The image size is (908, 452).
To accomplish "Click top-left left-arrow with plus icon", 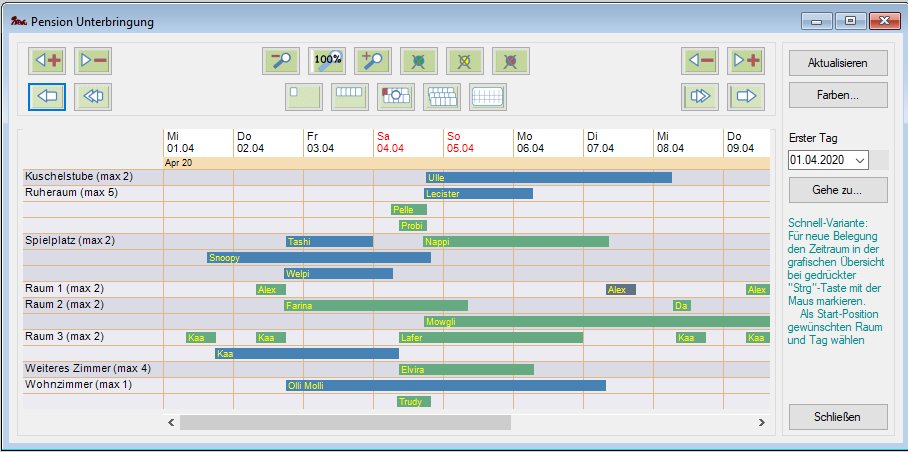I will coord(47,61).
